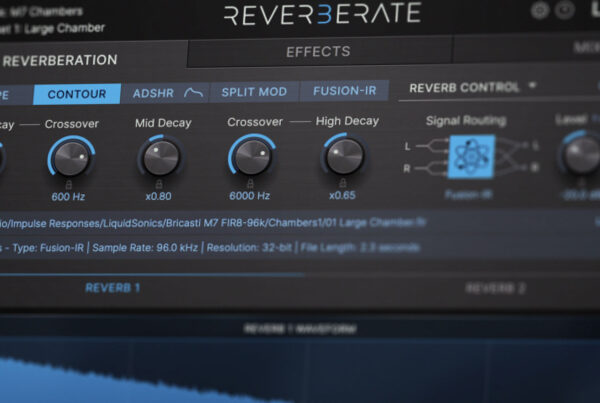Screen dimensions: 600x403
Task: Toggle the power bypass icon
Action: pyautogui.click(x=565, y=10)
